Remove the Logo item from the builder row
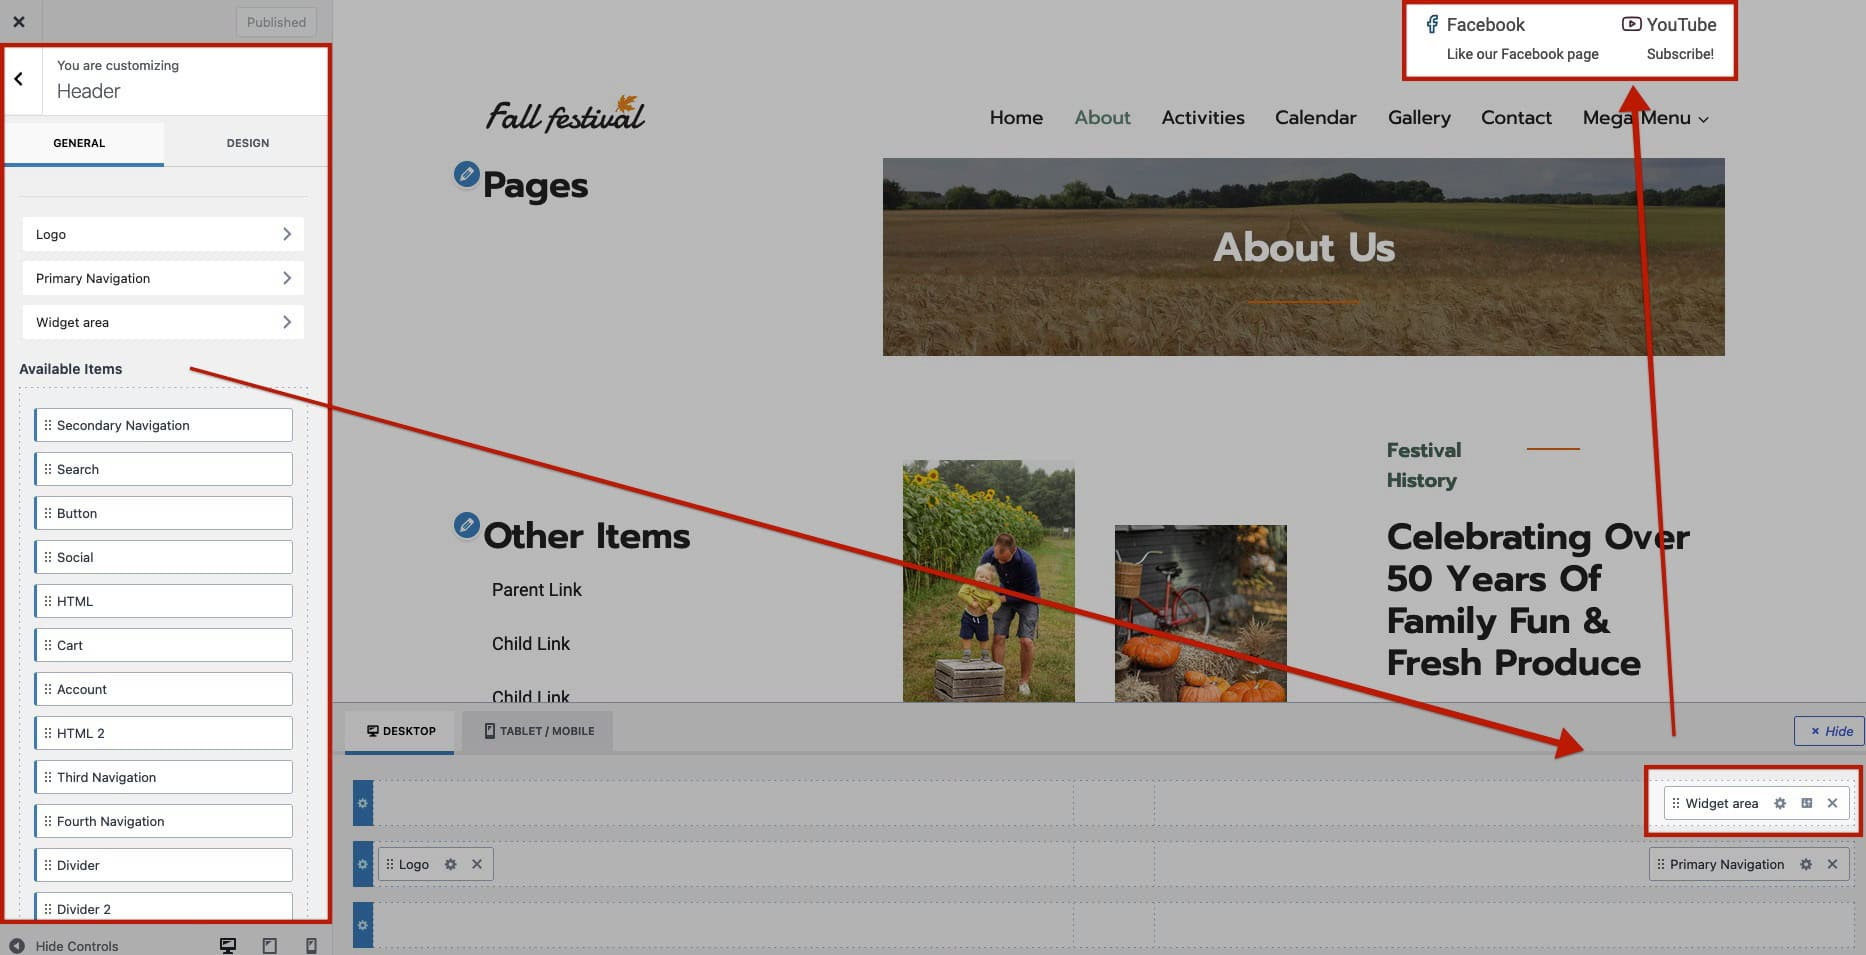This screenshot has width=1866, height=955. click(x=477, y=864)
